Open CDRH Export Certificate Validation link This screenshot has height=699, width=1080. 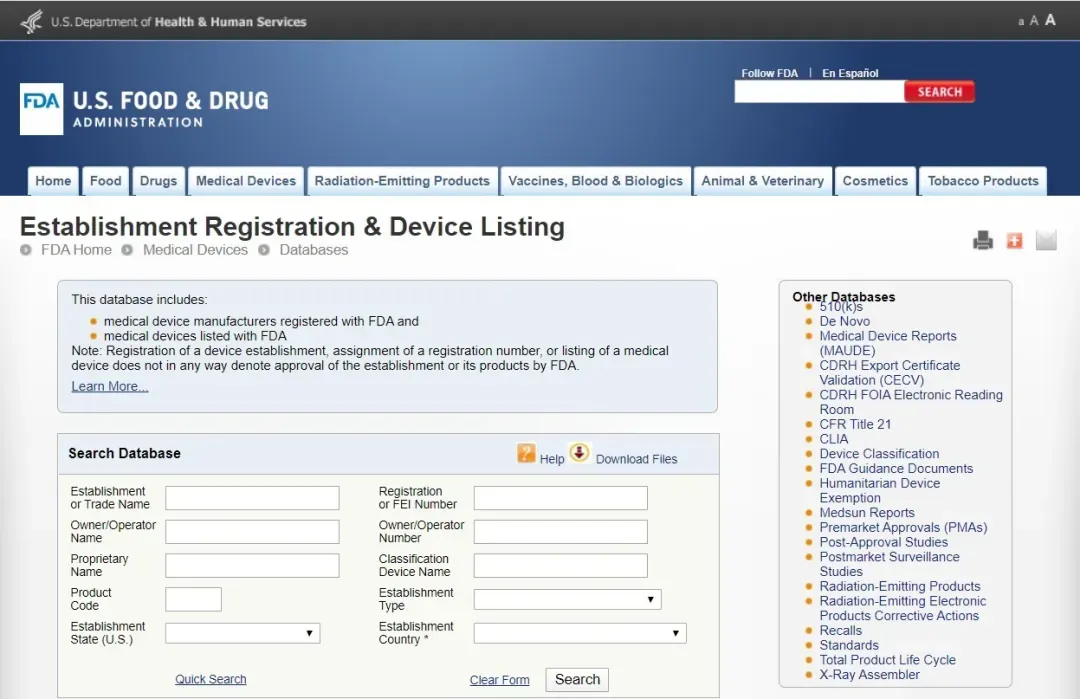pos(890,373)
